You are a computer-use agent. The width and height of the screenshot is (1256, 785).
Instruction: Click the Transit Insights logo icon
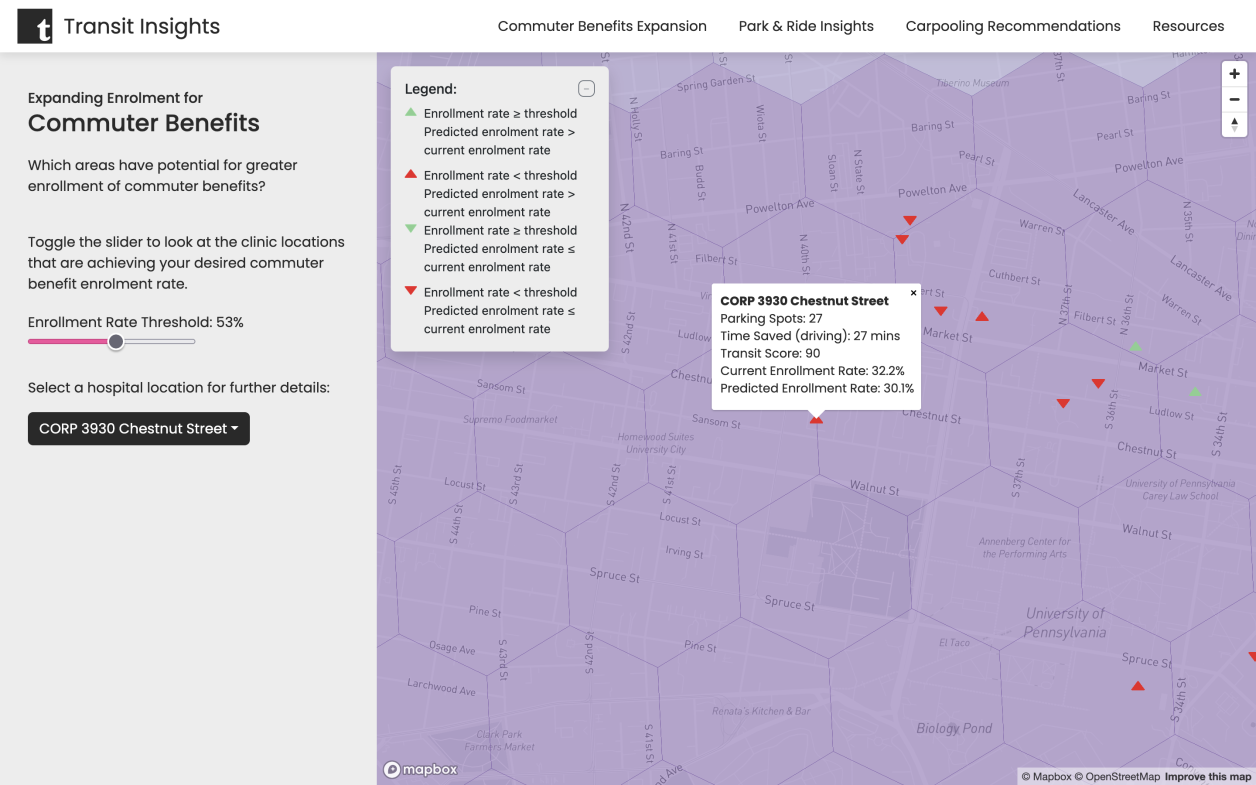click(35, 27)
